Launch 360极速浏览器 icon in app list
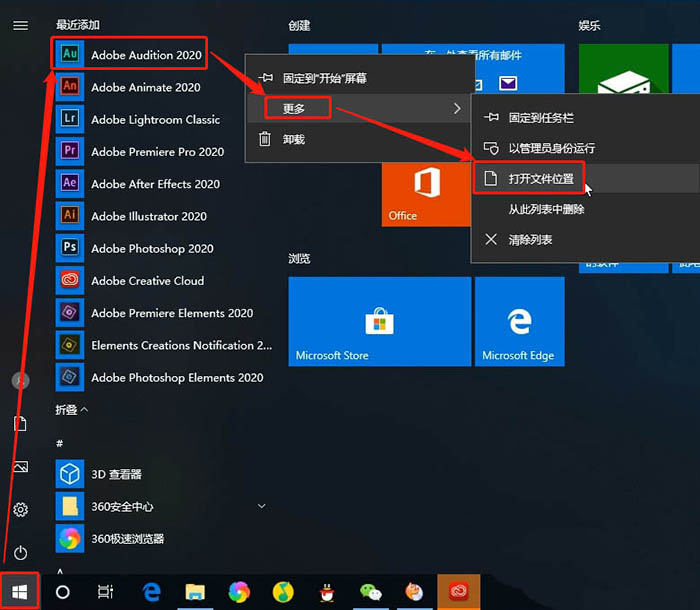This screenshot has height=610, width=700. [70, 538]
